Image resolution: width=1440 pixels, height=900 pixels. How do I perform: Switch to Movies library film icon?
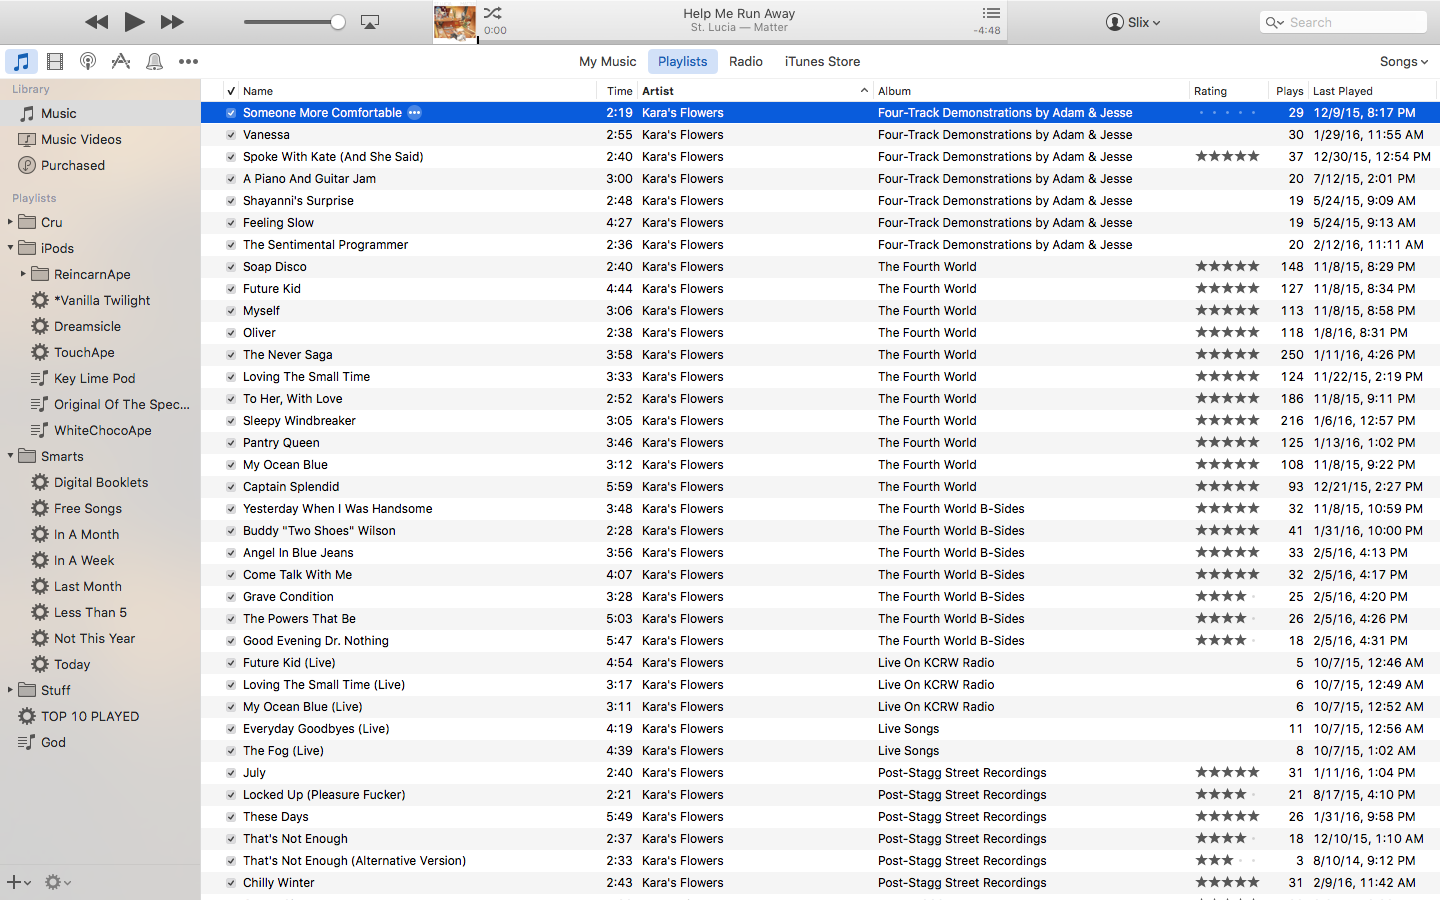pos(55,61)
